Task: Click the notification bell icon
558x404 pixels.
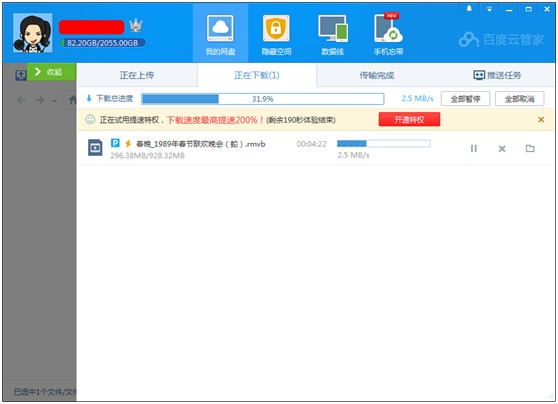Action: tap(469, 9)
